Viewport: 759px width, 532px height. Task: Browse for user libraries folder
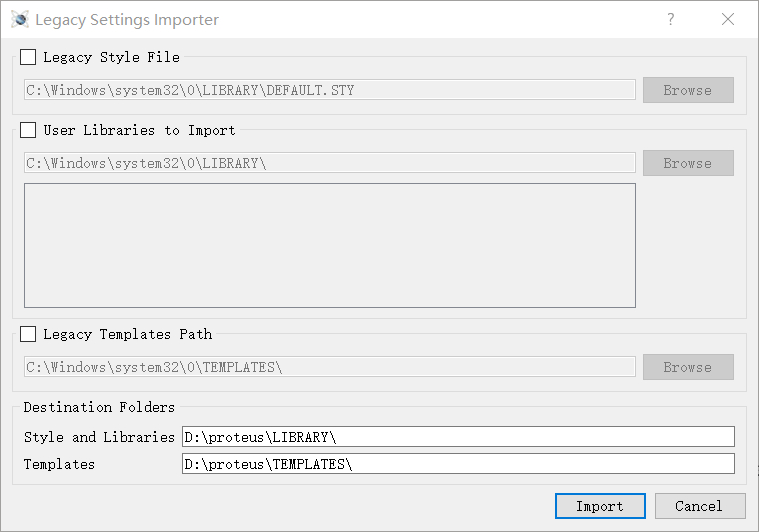[x=688, y=163]
